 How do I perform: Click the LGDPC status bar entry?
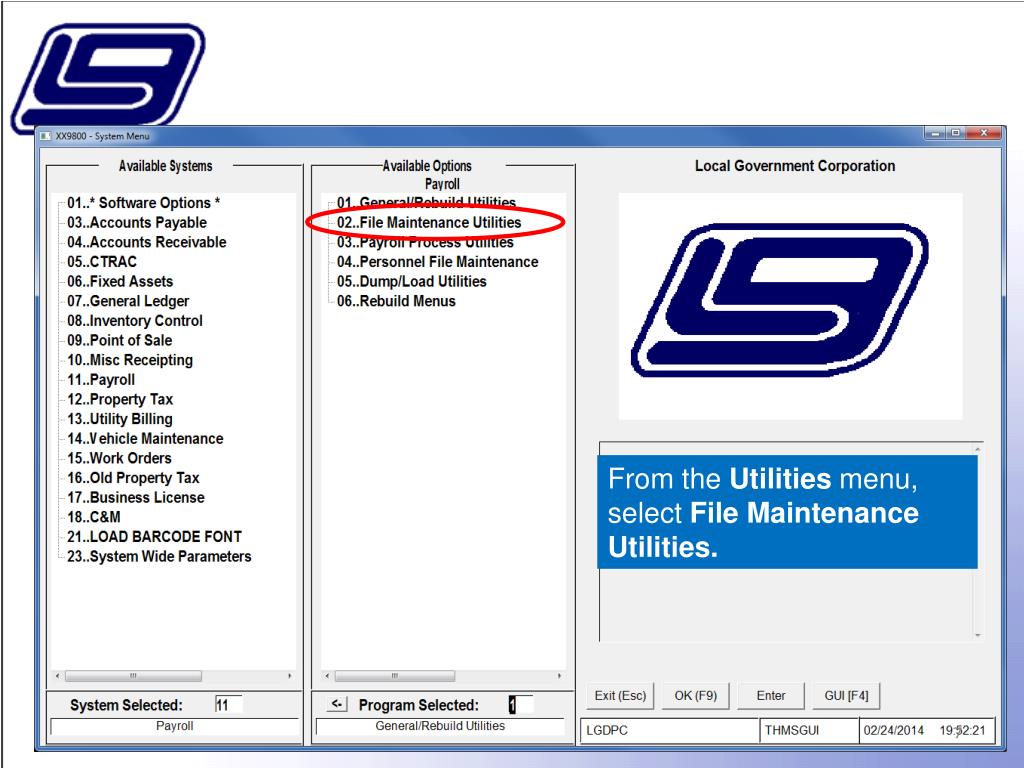(x=669, y=730)
